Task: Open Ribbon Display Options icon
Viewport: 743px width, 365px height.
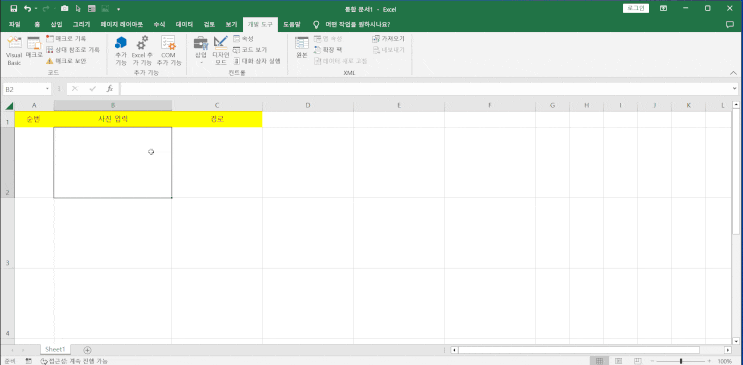Action: [x=663, y=9]
